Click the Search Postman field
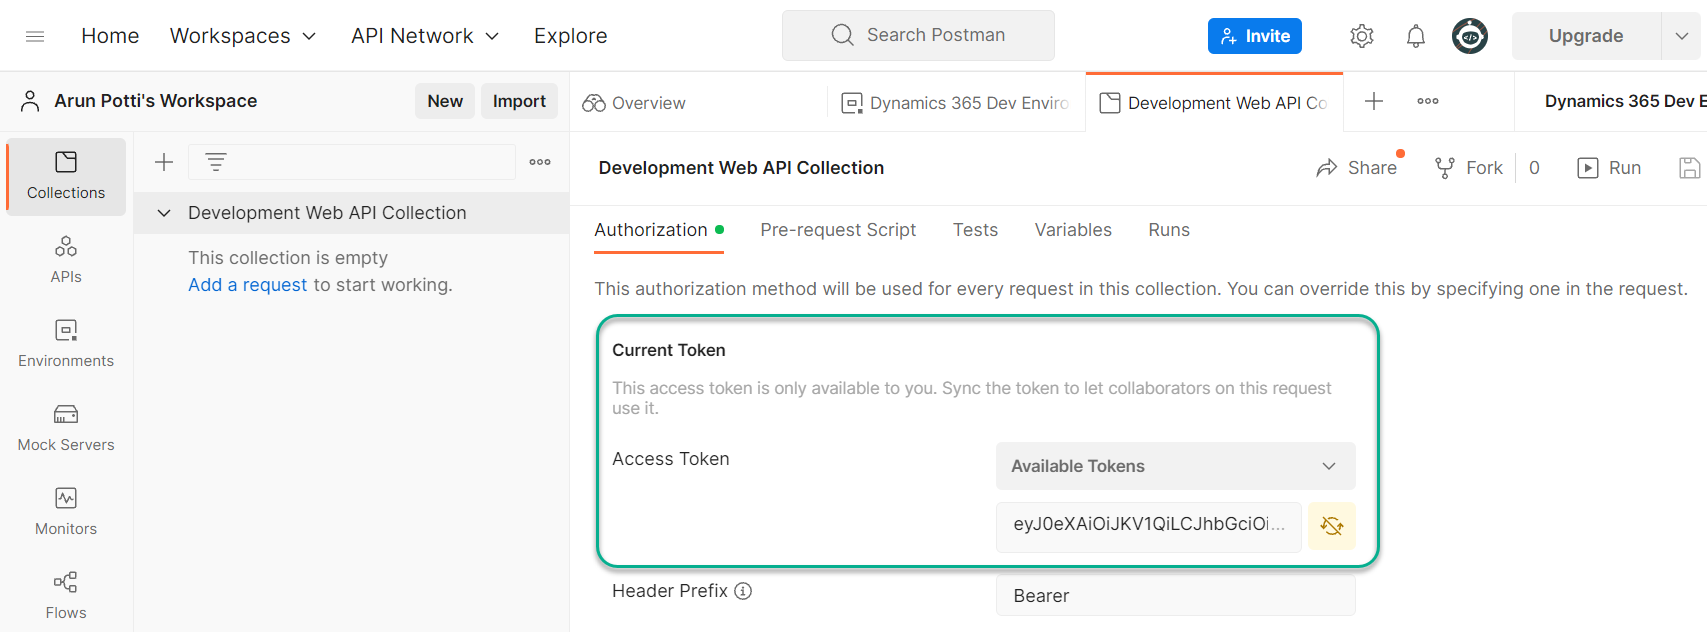The image size is (1707, 632). (918, 35)
